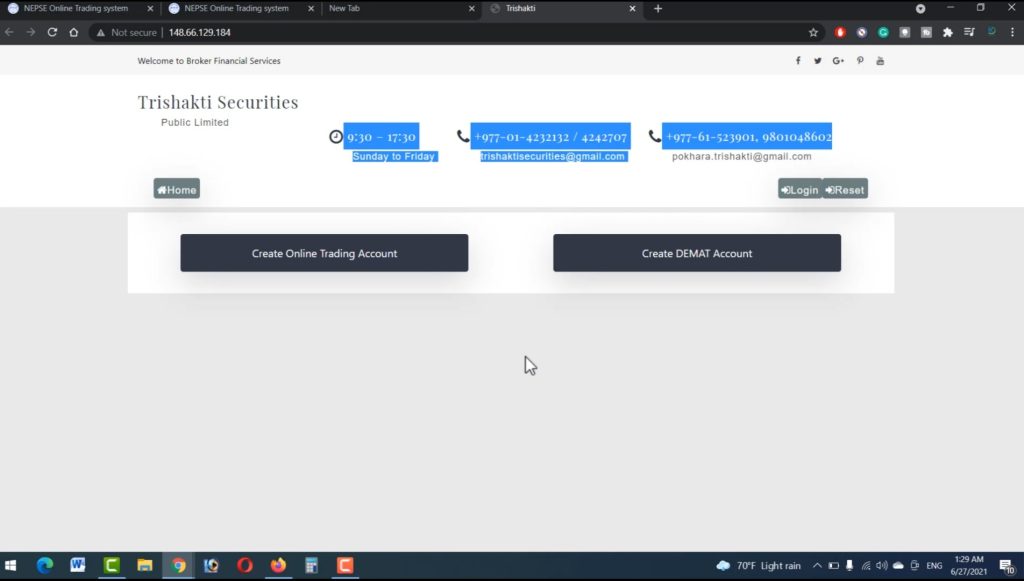Select the Sunday to Friday text

coord(394,157)
